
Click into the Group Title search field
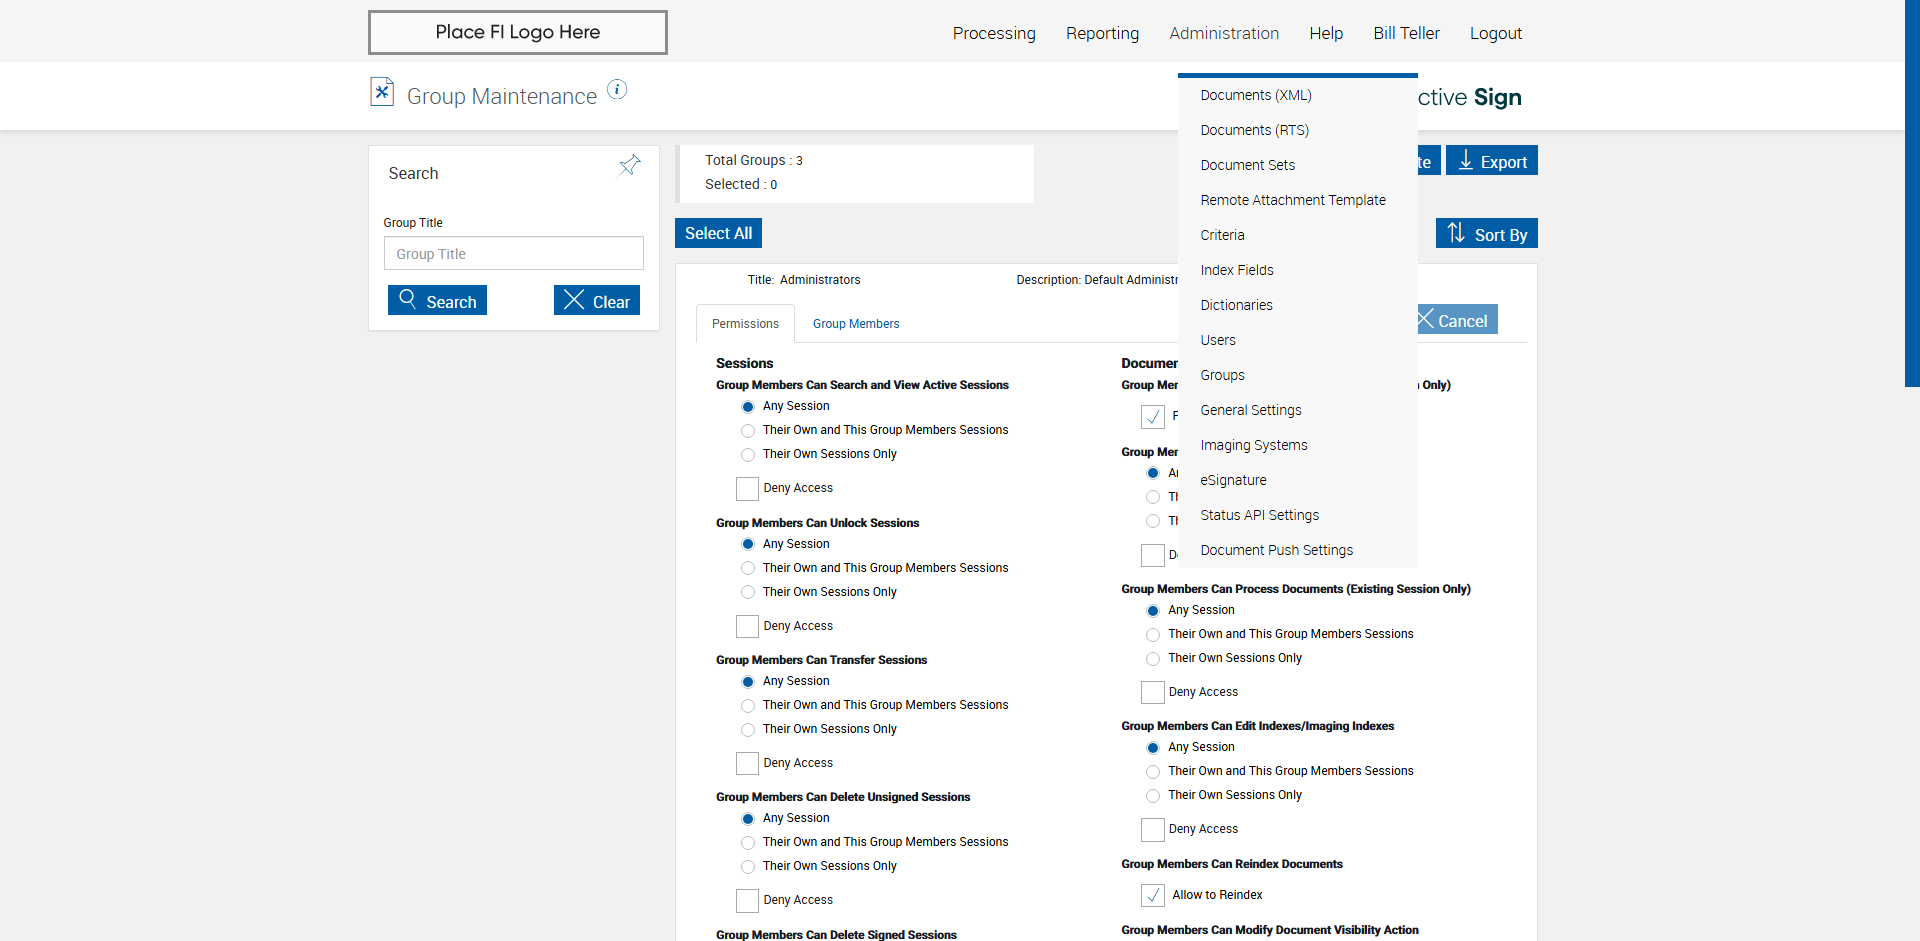[x=513, y=253]
